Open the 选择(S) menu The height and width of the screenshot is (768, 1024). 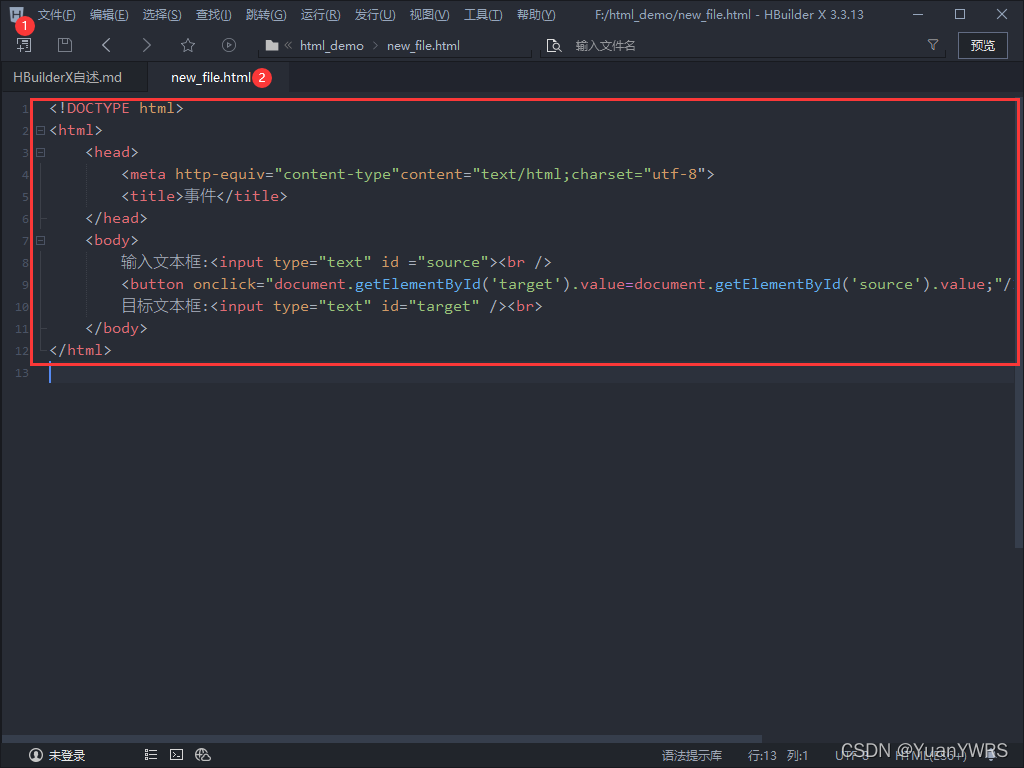point(162,14)
